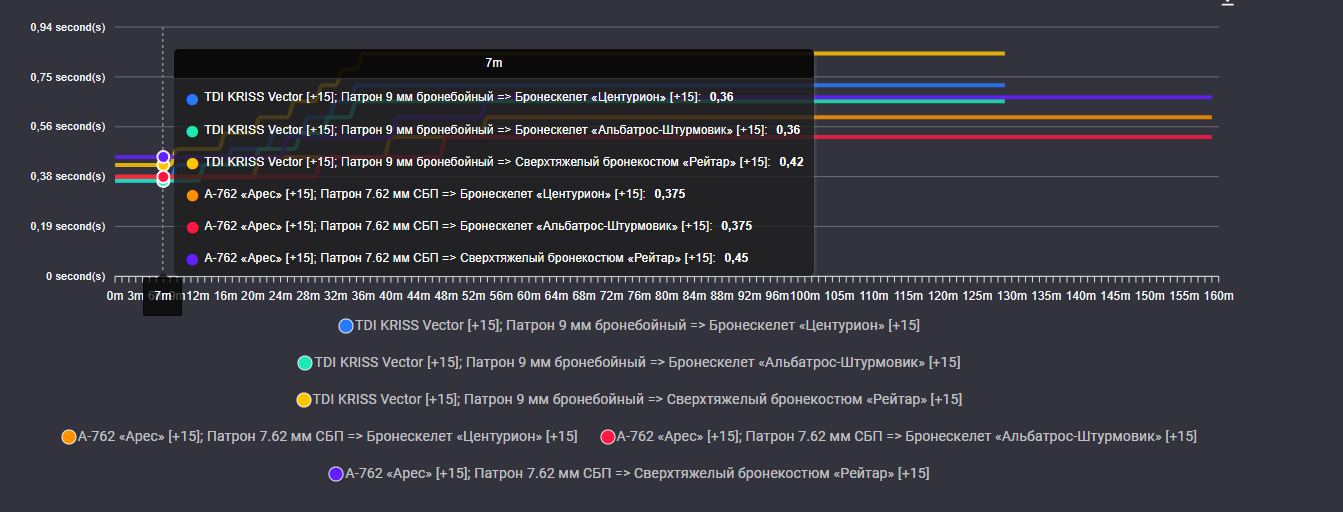The width and height of the screenshot is (1343, 512).
Task: Click x-axis label '56m'
Action: point(501,297)
